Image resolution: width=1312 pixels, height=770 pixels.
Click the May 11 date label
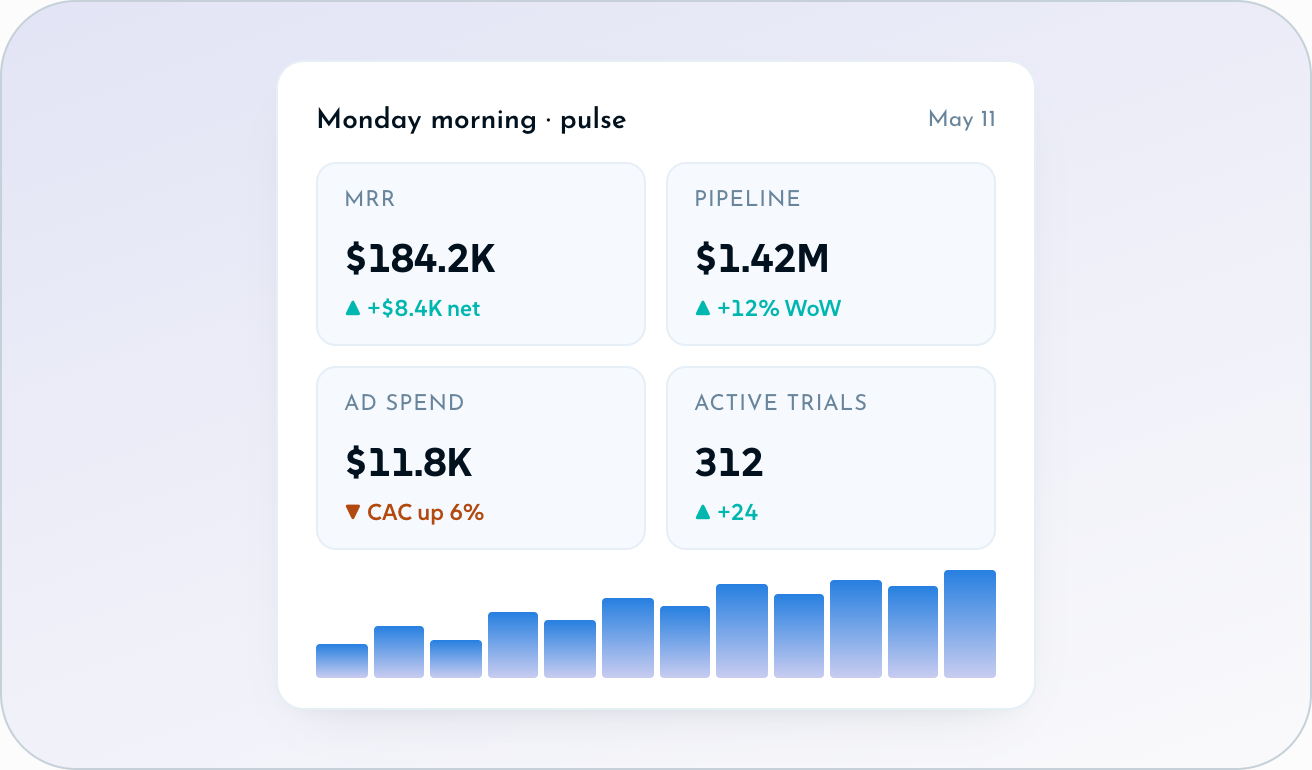pyautogui.click(x=962, y=120)
